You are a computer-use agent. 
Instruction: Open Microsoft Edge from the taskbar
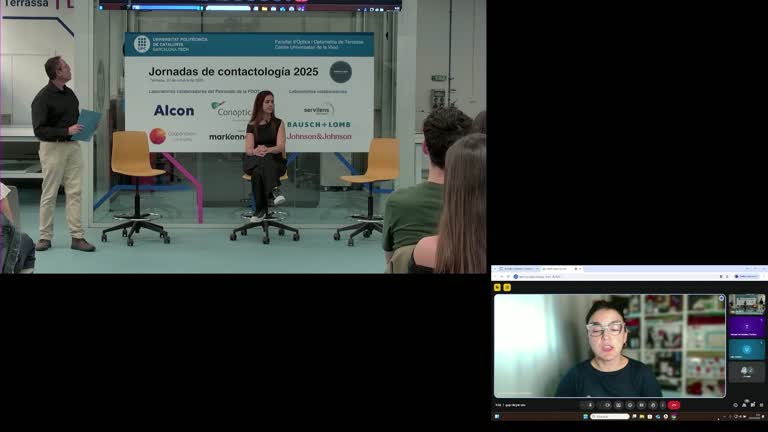(658, 417)
